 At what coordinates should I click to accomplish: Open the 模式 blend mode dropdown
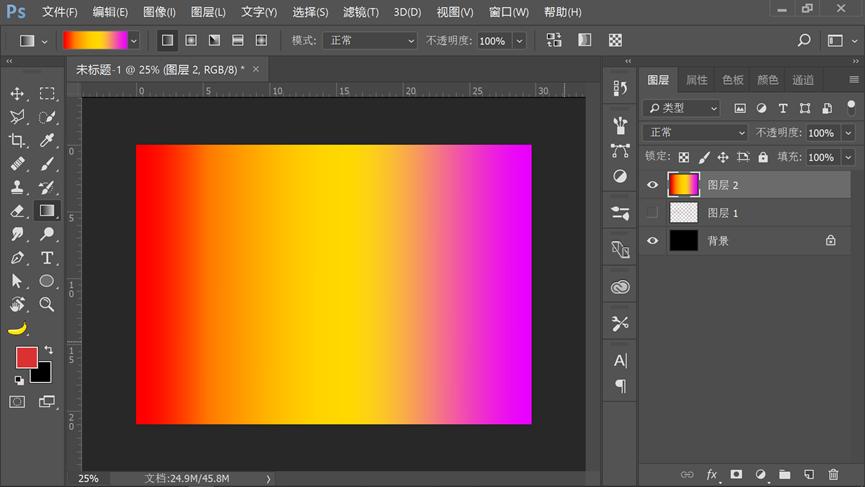[x=370, y=41]
